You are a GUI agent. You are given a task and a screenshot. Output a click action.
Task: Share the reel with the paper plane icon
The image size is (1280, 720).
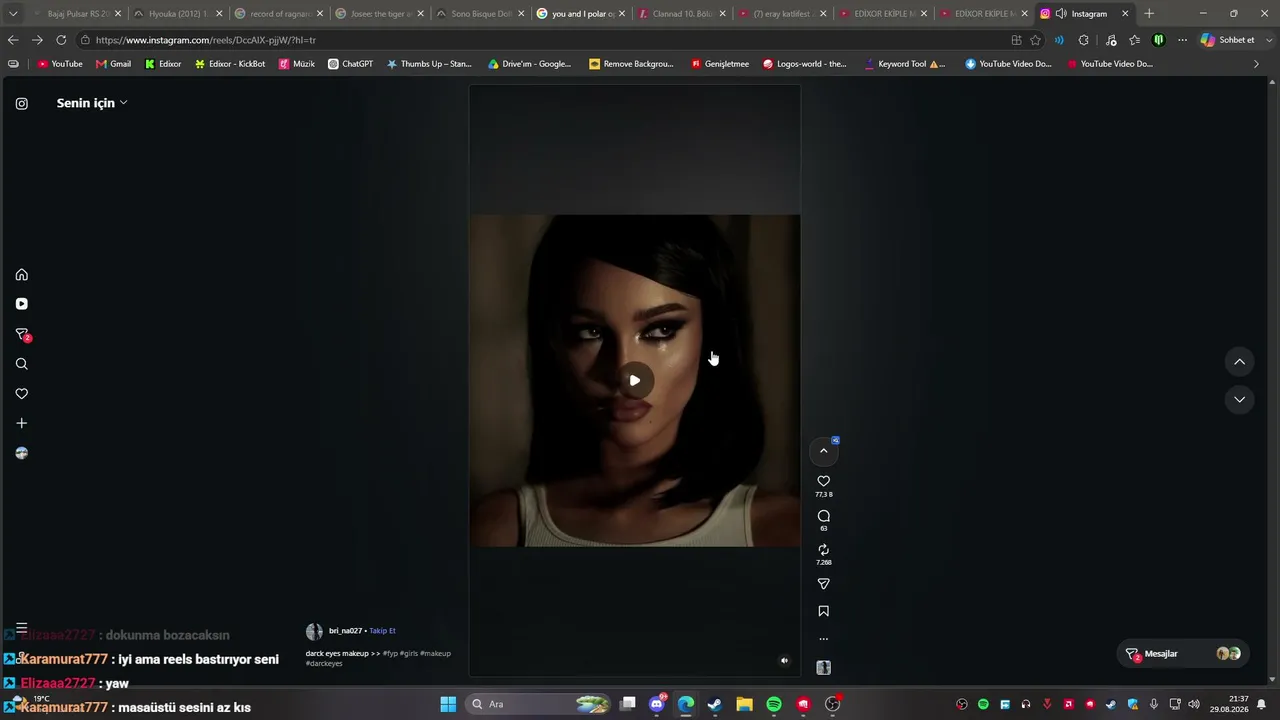coord(824,584)
